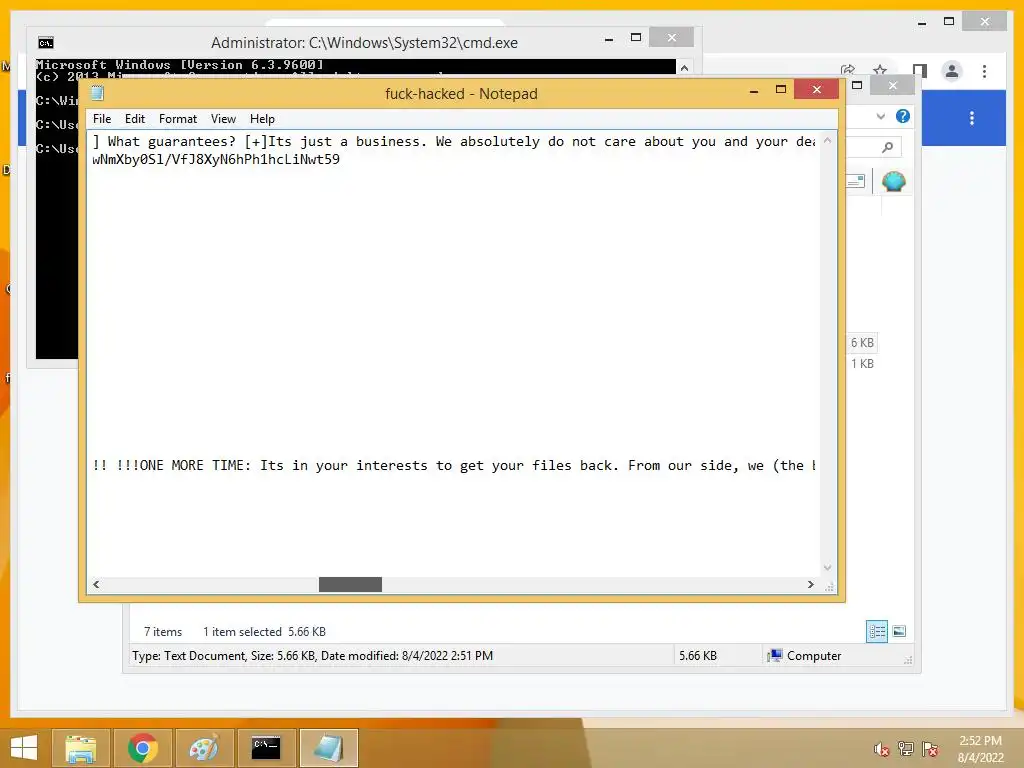Open the Help menu in Notepad
The height and width of the screenshot is (768, 1024).
click(262, 119)
